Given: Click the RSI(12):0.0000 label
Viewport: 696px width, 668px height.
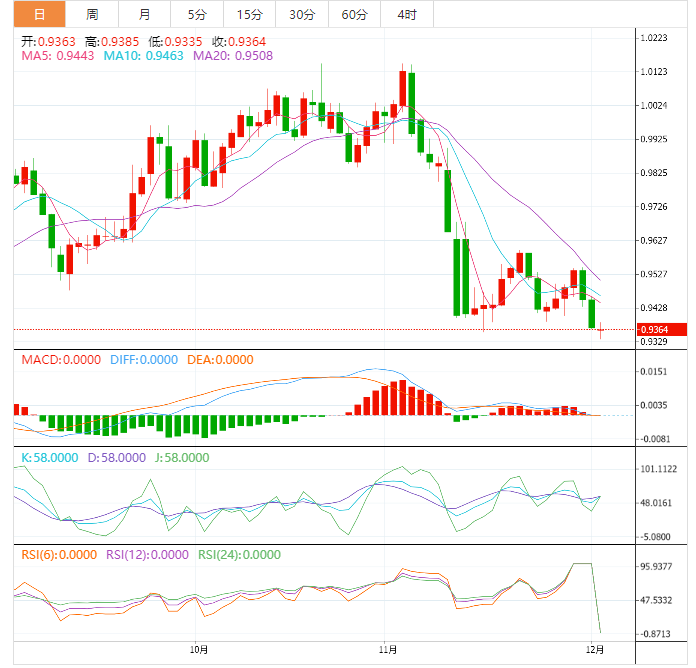Looking at the screenshot, I should pyautogui.click(x=147, y=555).
